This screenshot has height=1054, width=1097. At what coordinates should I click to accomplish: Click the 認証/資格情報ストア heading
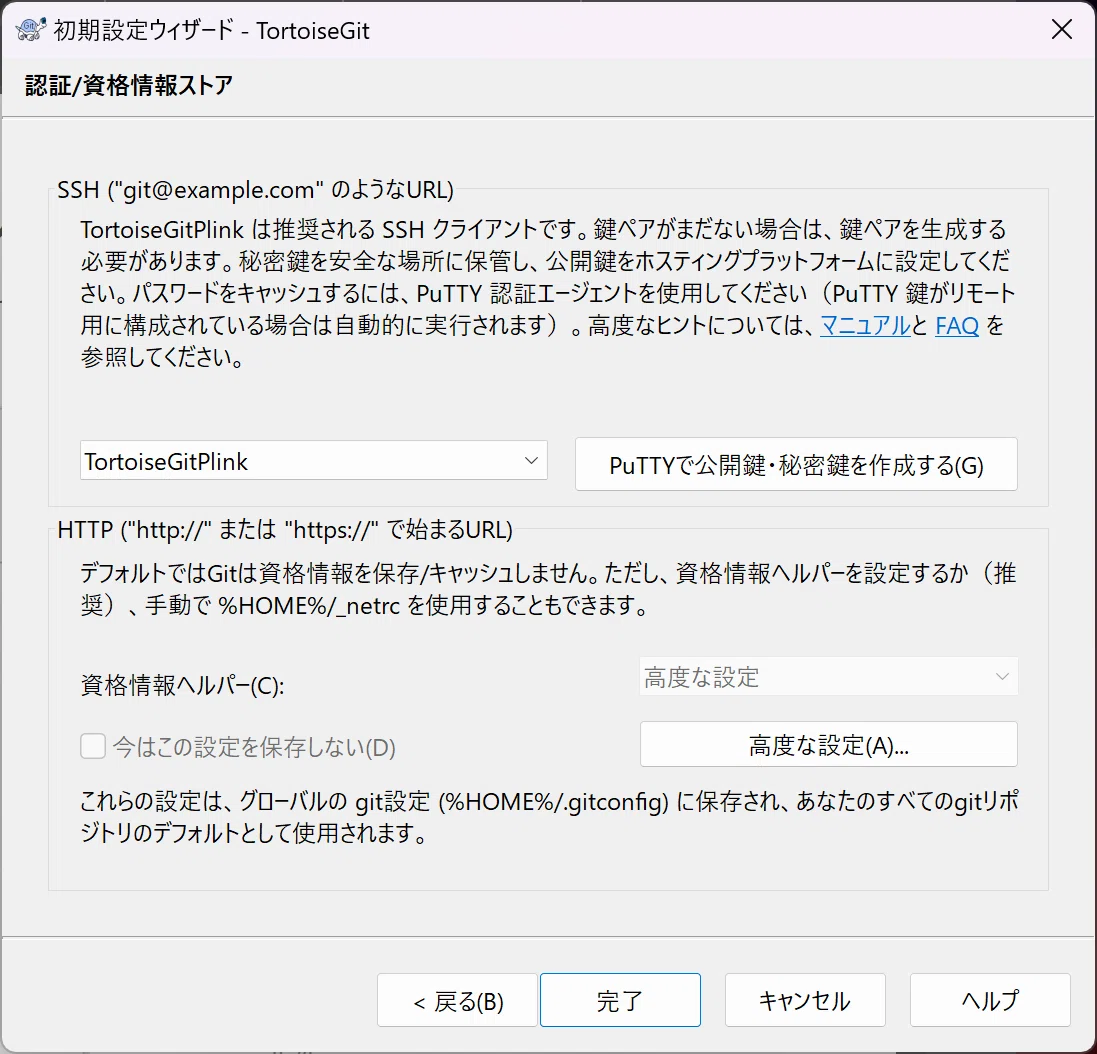pos(129,85)
